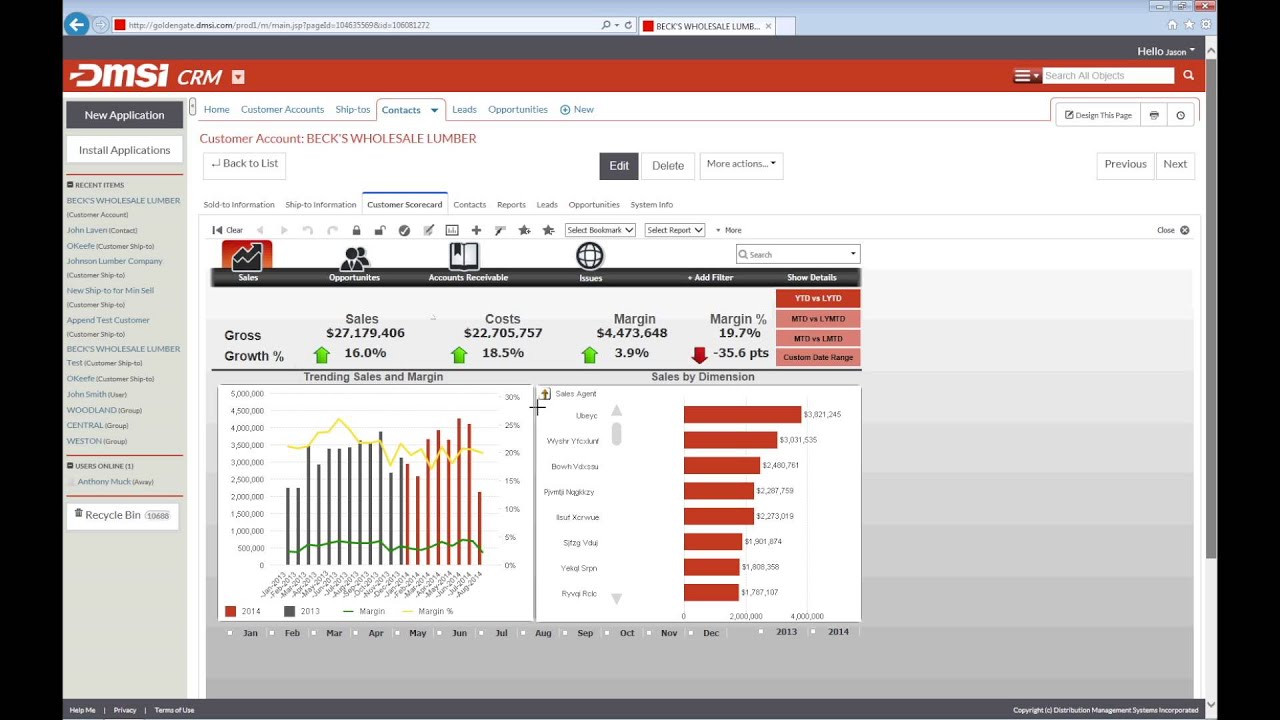Click the Close X icon on scorecard

[1185, 230]
